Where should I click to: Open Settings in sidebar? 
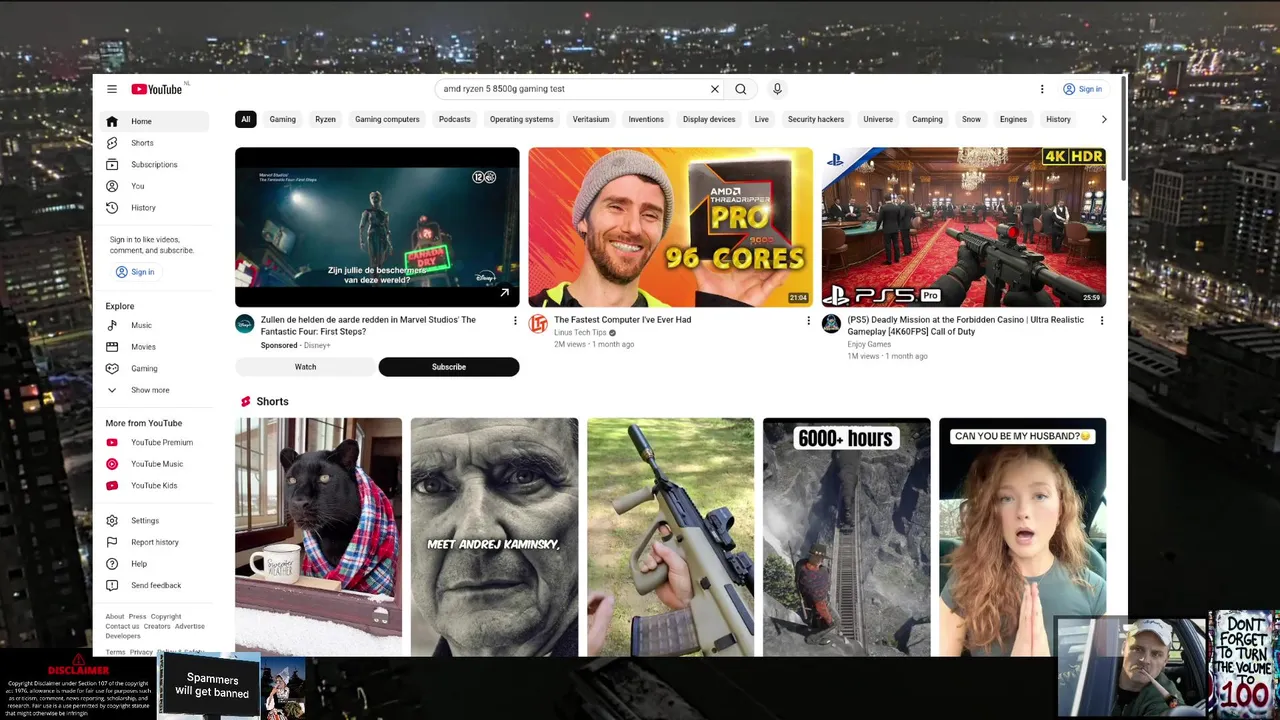(154, 521)
